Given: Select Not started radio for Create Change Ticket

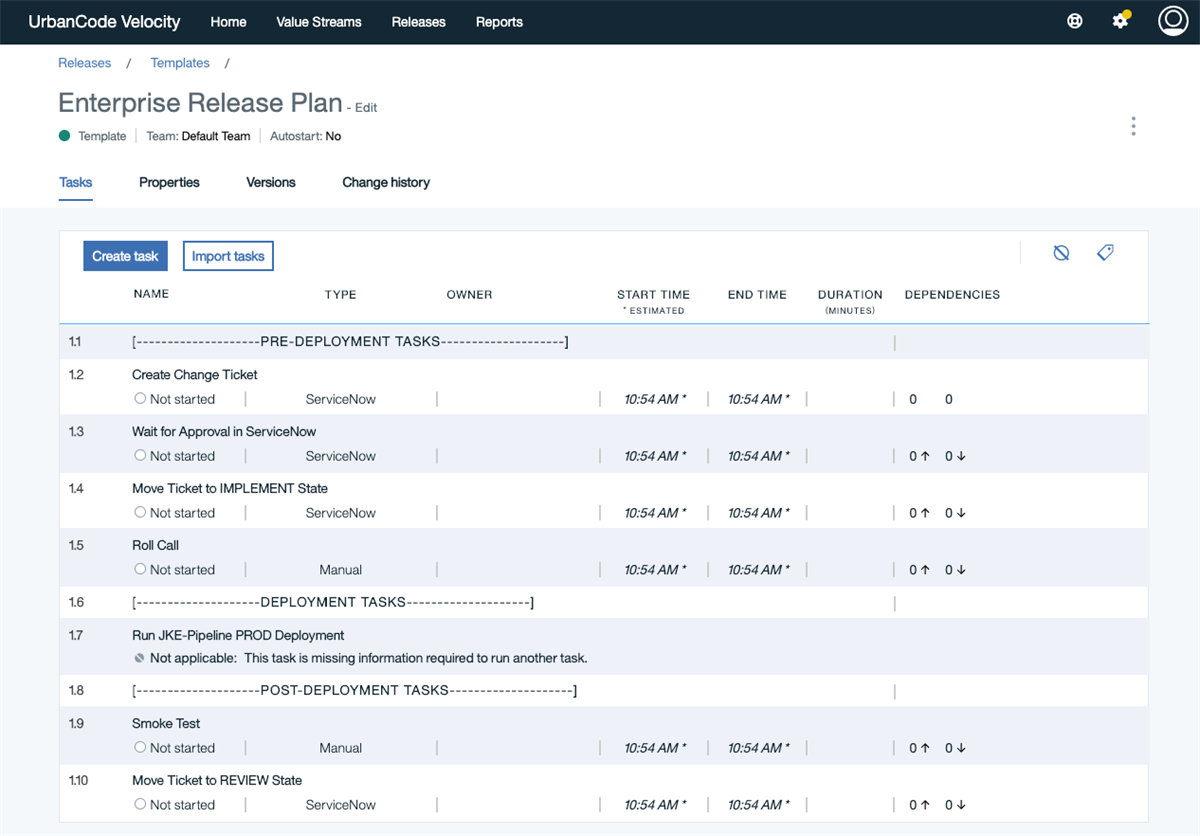Looking at the screenshot, I should (140, 398).
